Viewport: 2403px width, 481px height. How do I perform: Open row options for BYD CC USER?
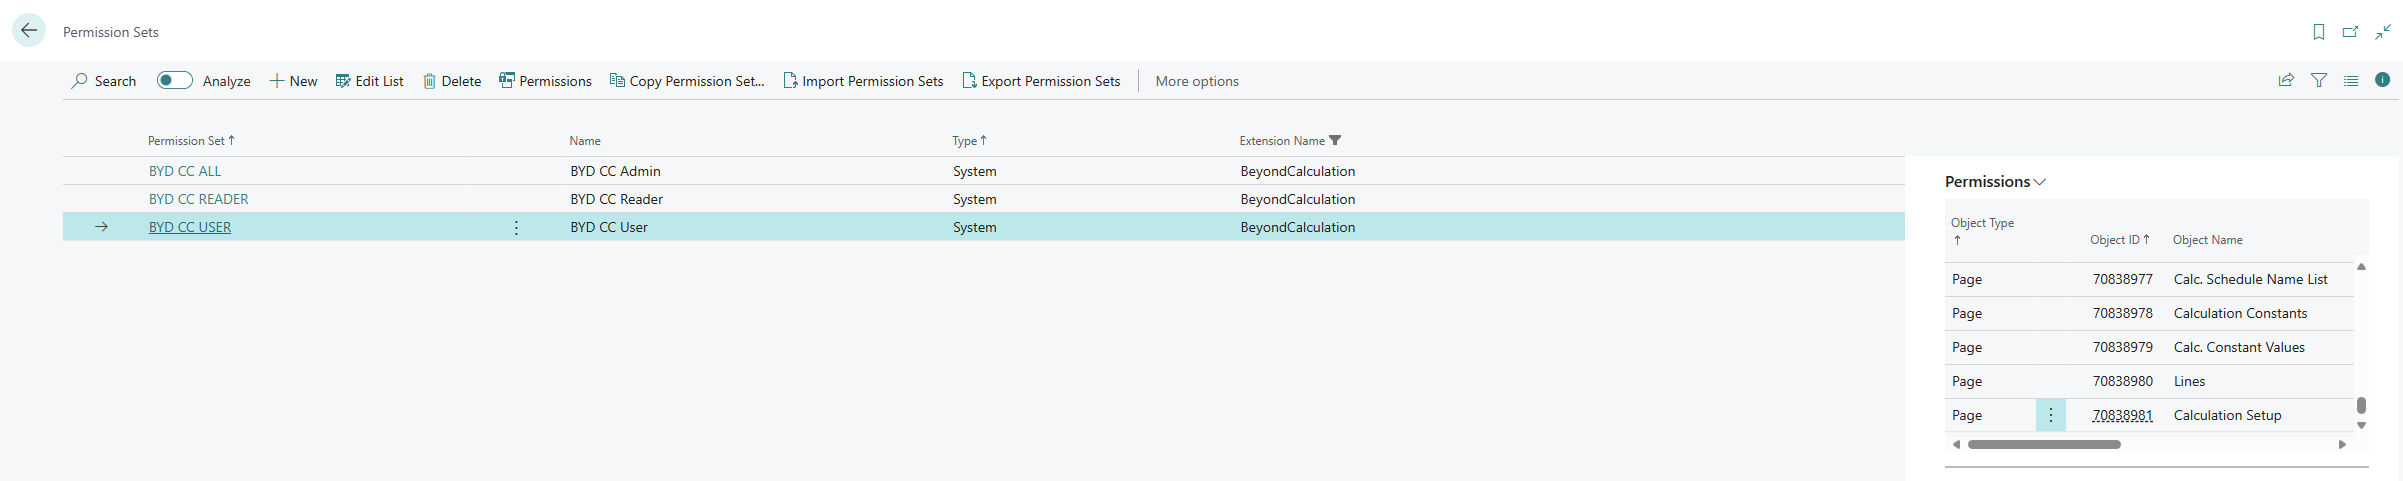[x=516, y=227]
